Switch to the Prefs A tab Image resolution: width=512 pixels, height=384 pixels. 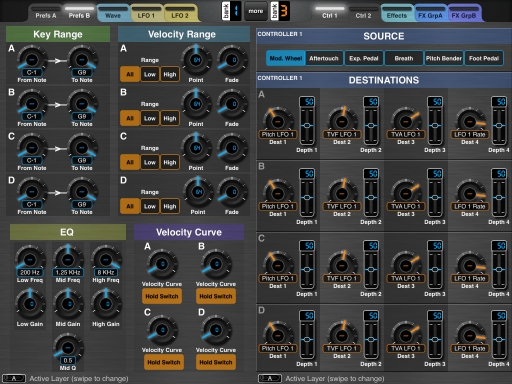46,13
